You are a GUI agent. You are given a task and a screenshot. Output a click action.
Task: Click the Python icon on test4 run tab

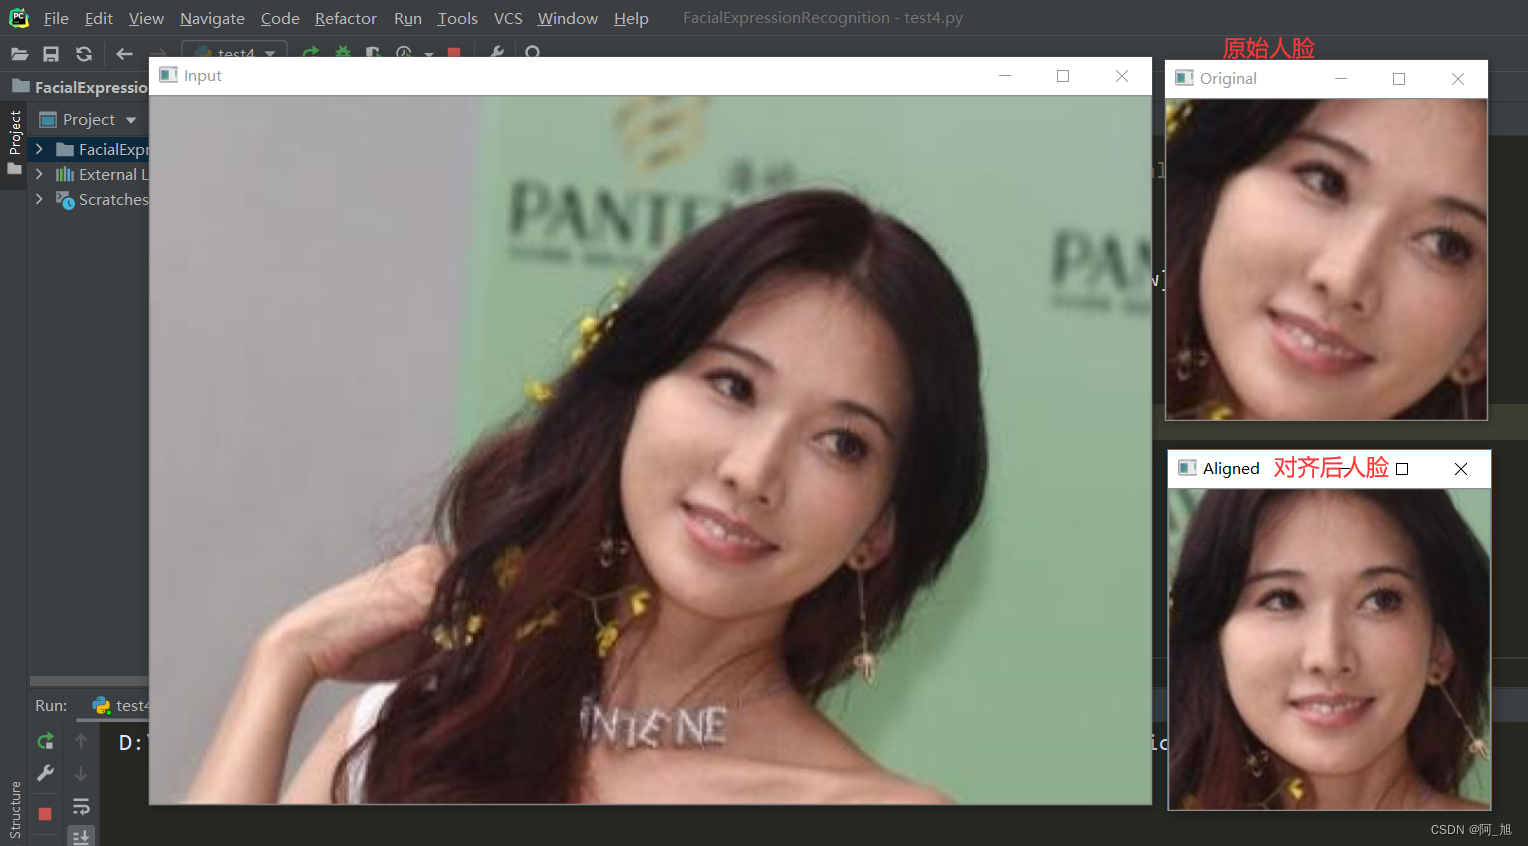tap(101, 705)
